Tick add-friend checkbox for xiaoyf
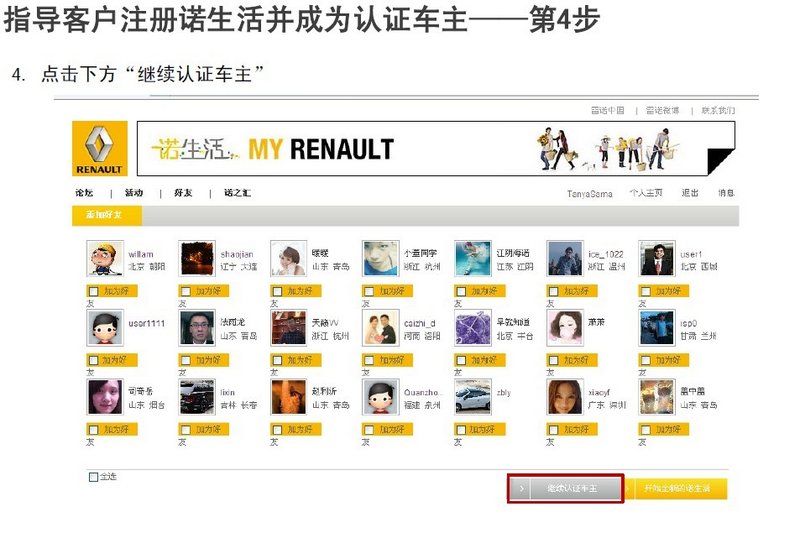800x538 pixels. [554, 430]
